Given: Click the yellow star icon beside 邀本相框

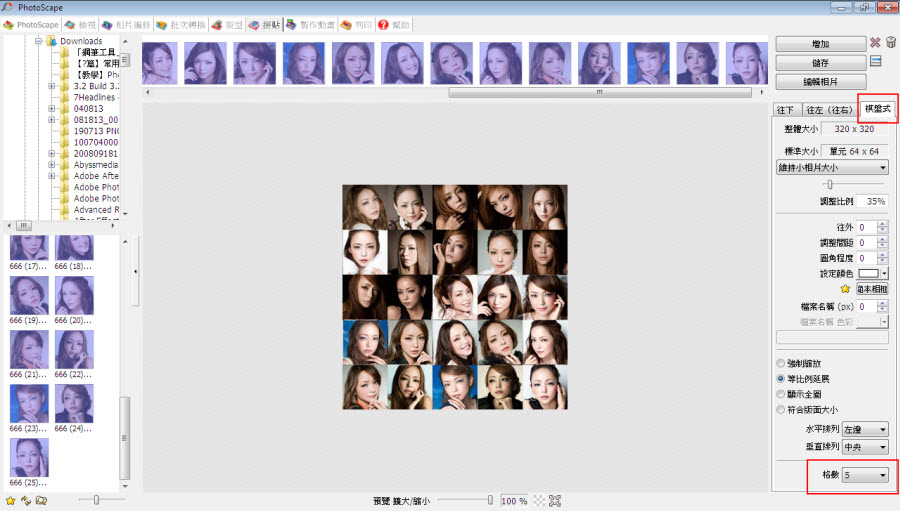Looking at the screenshot, I should [x=844, y=289].
